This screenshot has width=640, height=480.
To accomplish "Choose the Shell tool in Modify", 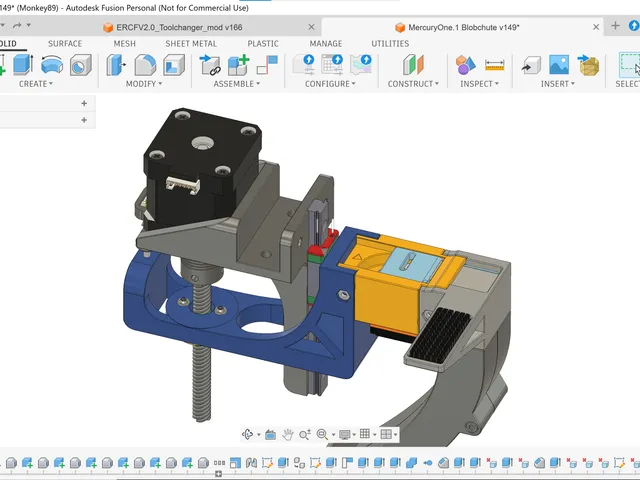I will point(174,65).
